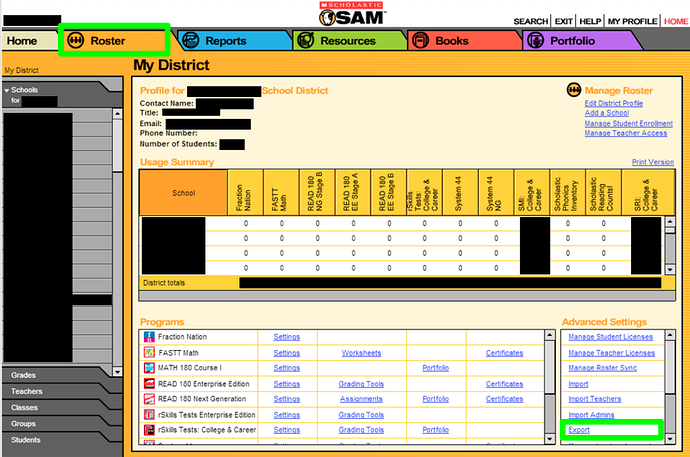Click the Edit District Profile link

coord(613,103)
